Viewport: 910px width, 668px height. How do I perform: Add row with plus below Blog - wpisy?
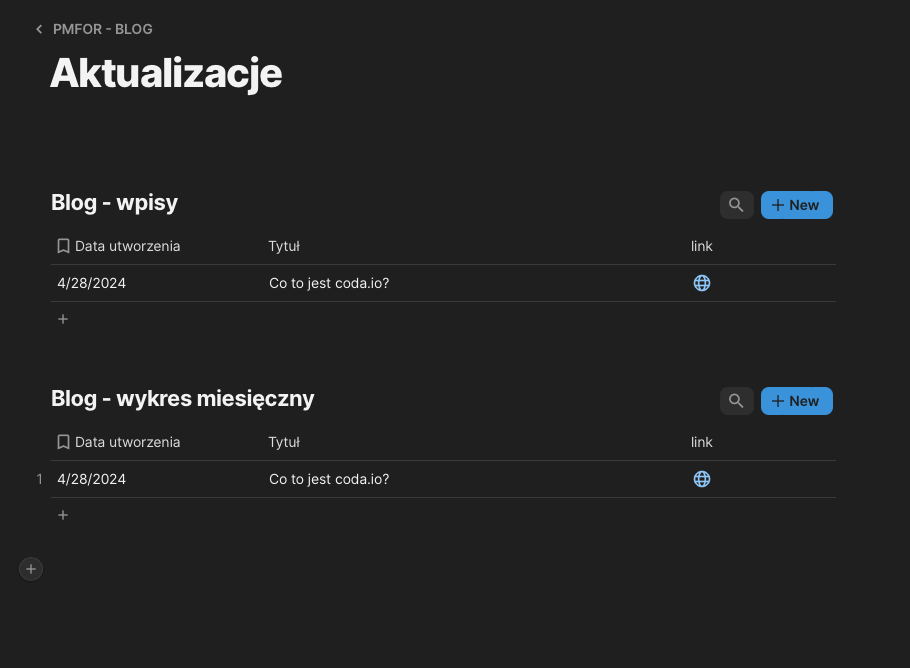(x=63, y=319)
